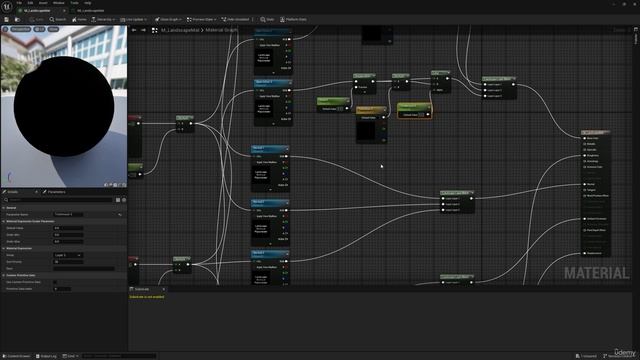The image size is (640, 360).
Task: Click the Primitive Data Index field
Action: [62, 289]
